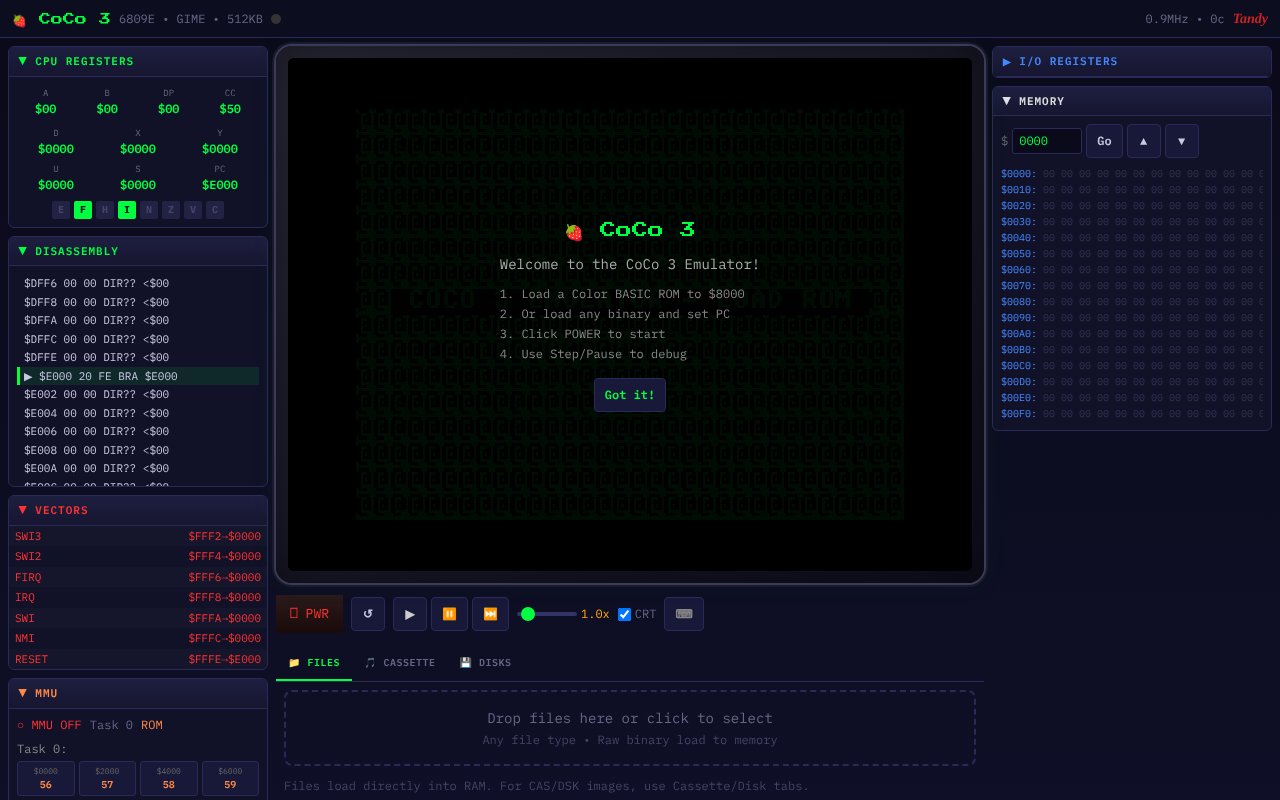Click the memory page down arrow
Viewport: 1280px width, 800px height.
point(1181,141)
